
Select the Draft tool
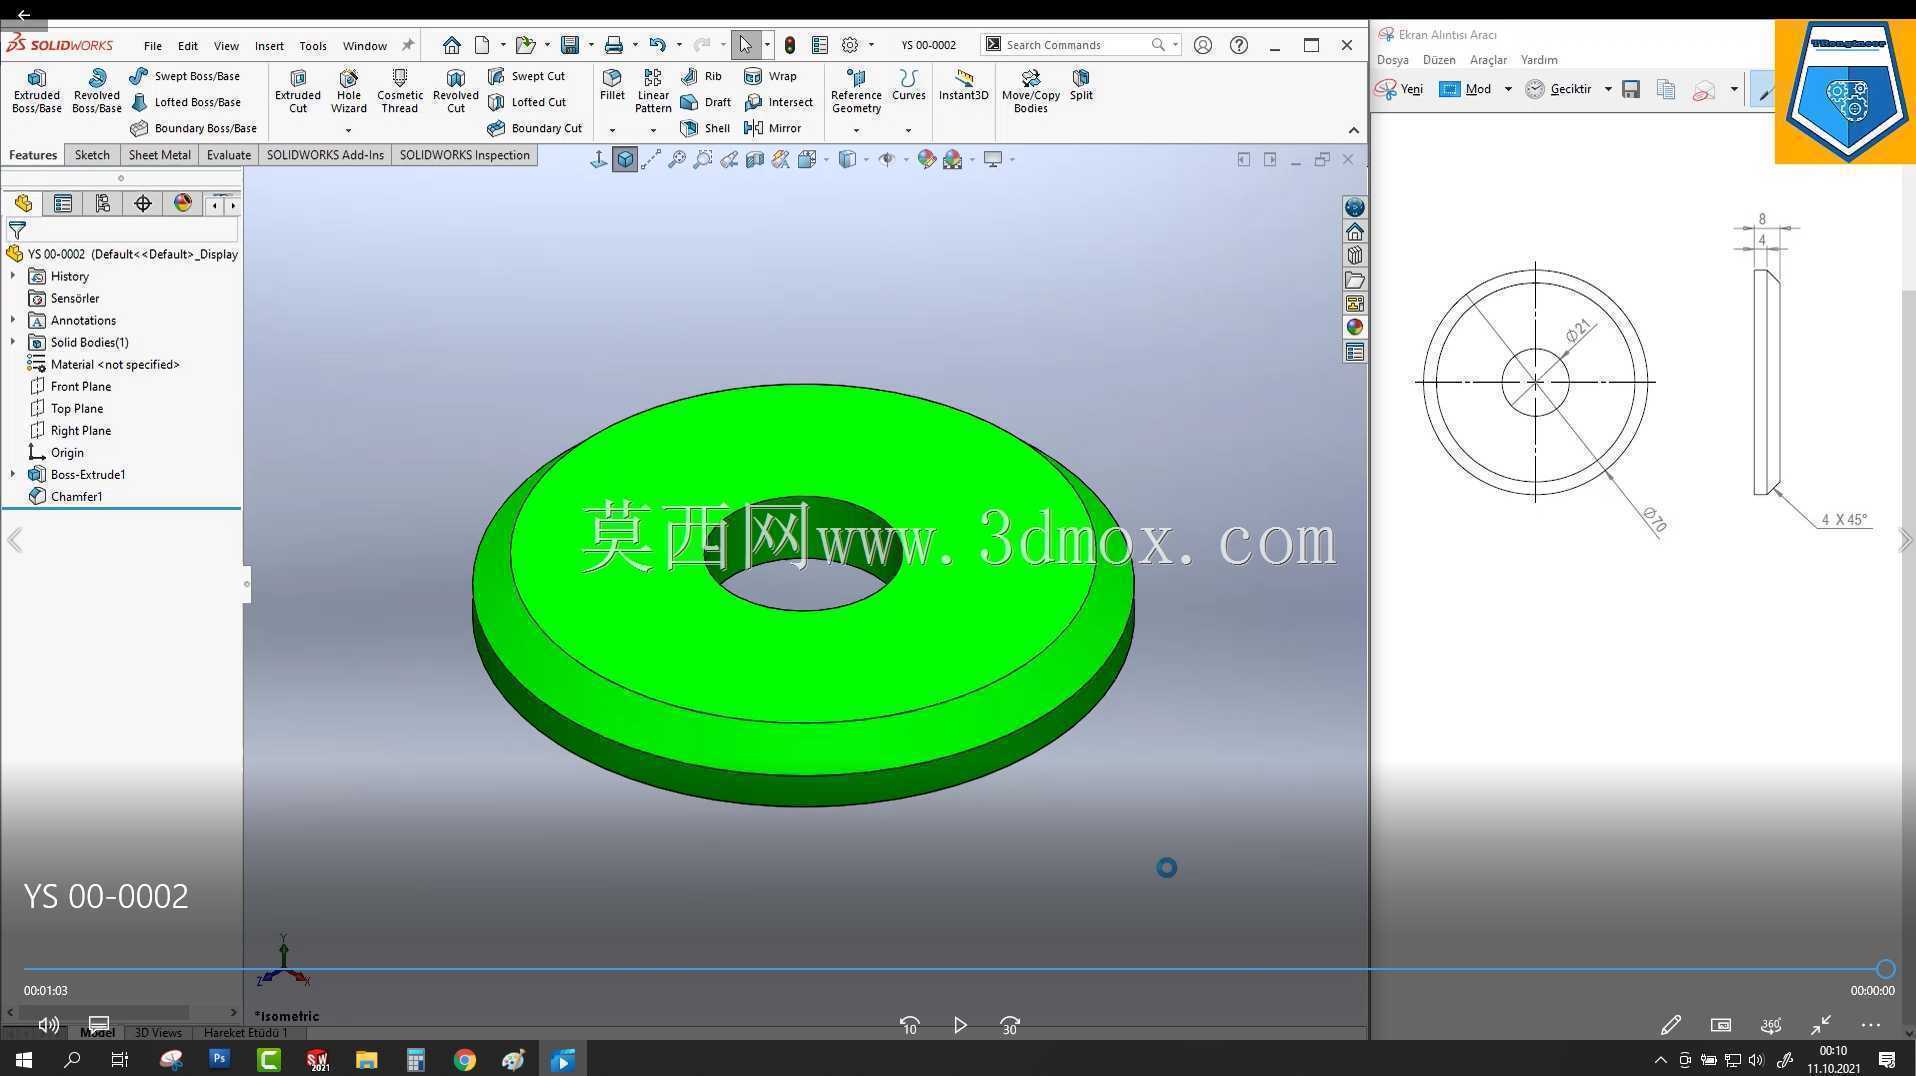tap(705, 102)
